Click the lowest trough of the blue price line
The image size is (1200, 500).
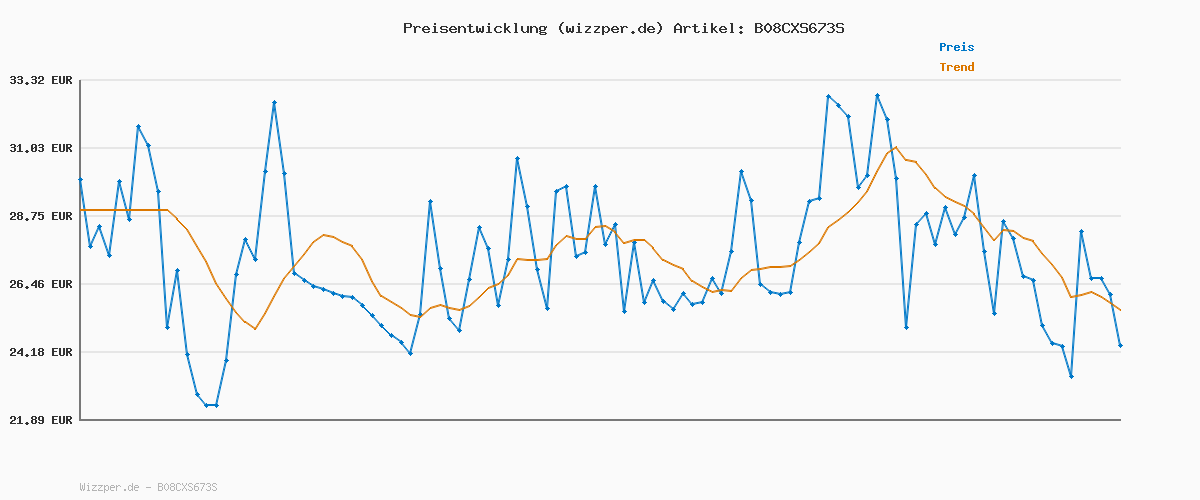coord(211,405)
